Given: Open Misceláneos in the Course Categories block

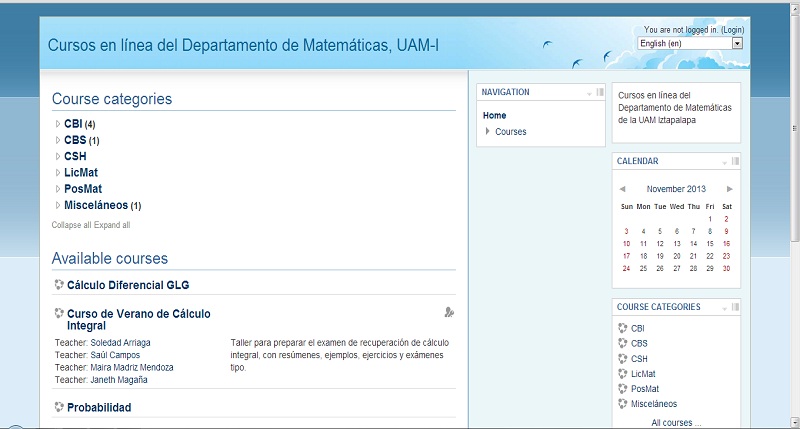Looking at the screenshot, I should 654,404.
